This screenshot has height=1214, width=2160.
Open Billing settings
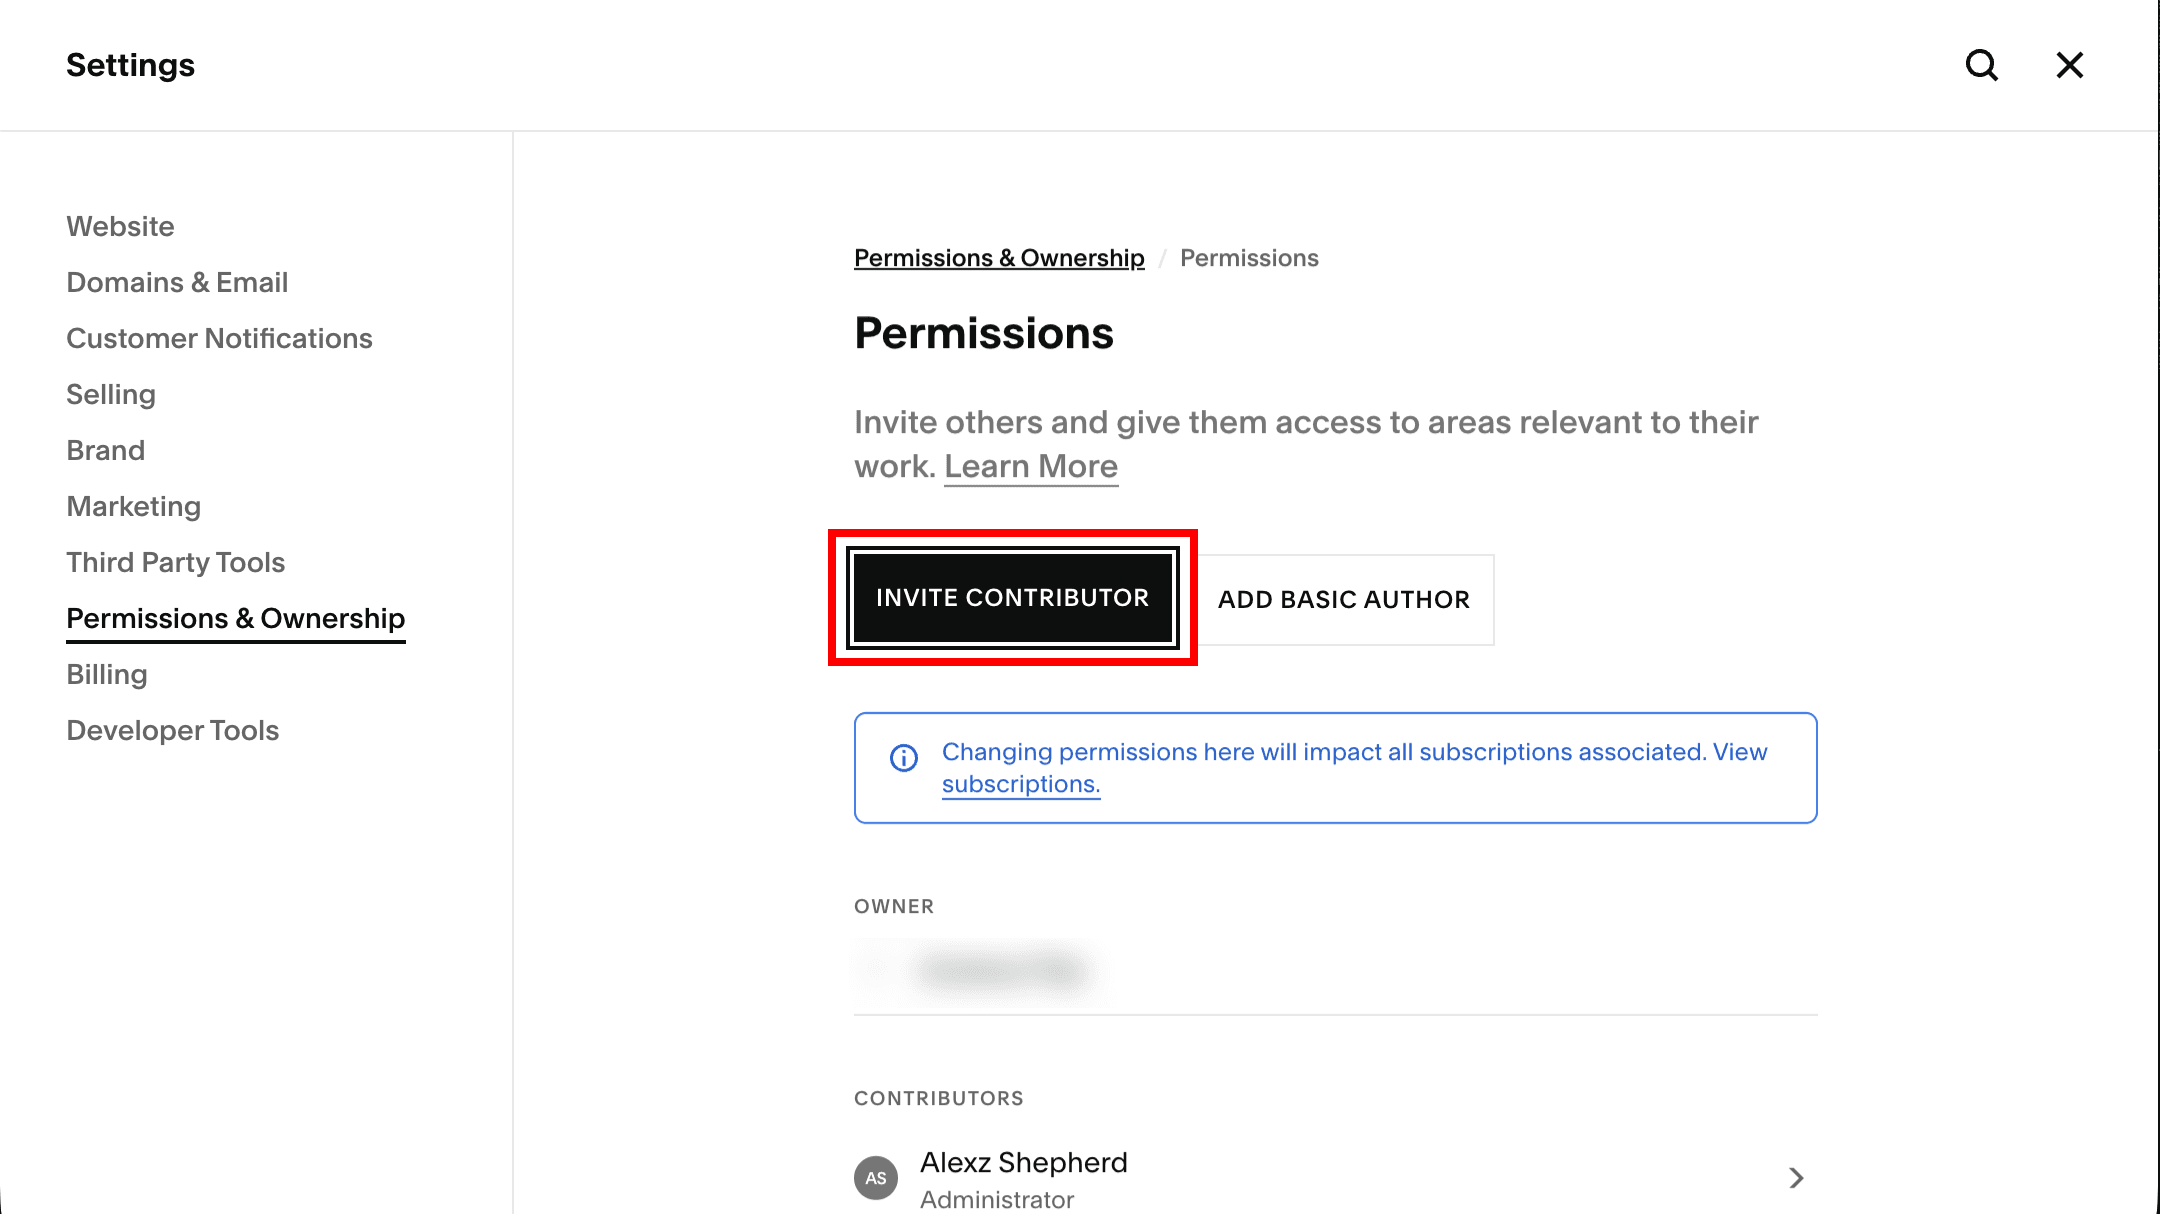pos(106,674)
